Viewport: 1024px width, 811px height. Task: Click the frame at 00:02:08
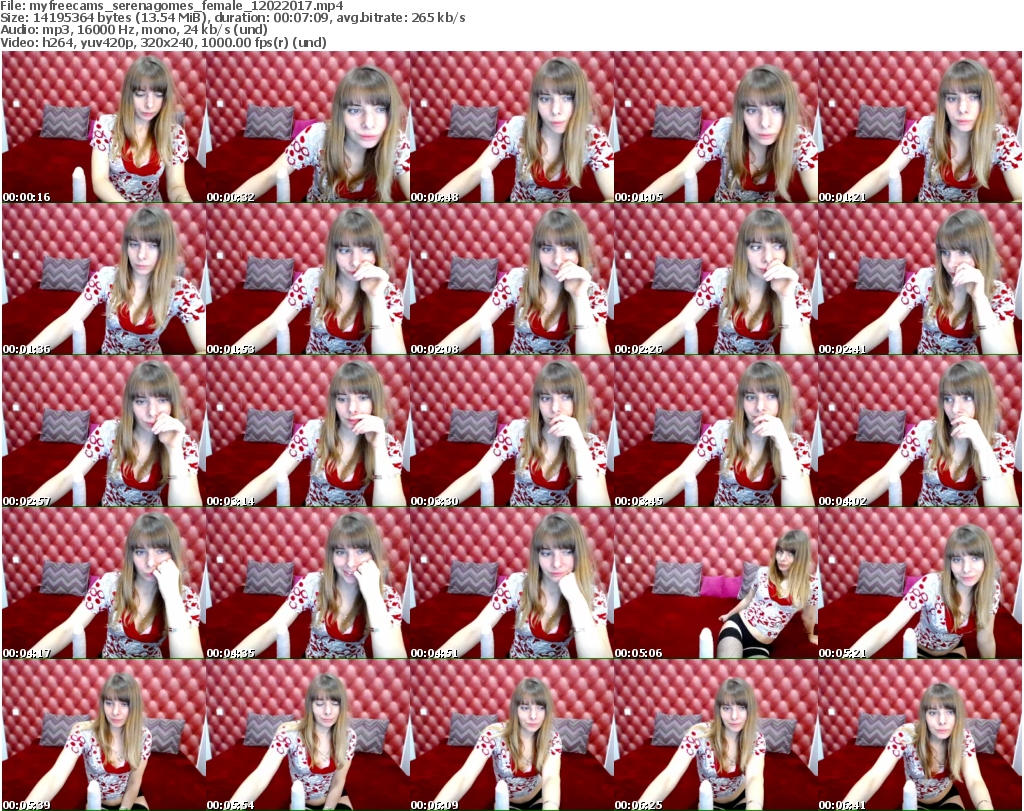(512, 279)
